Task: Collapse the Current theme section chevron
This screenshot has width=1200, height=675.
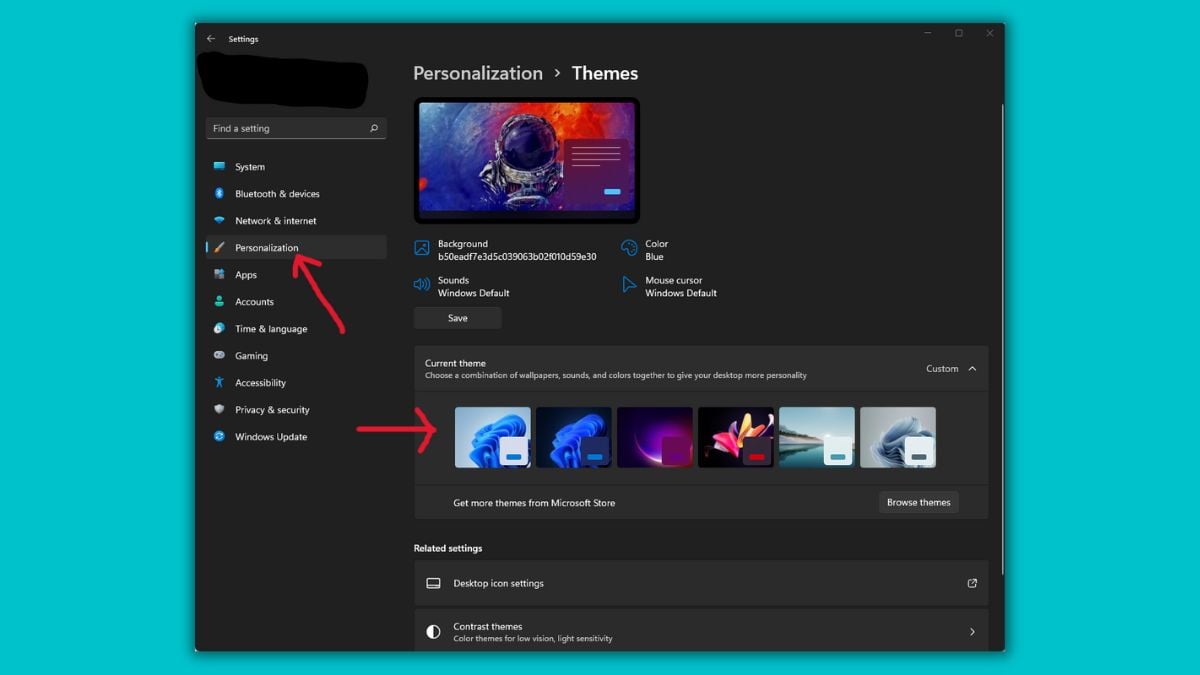Action: click(972, 368)
